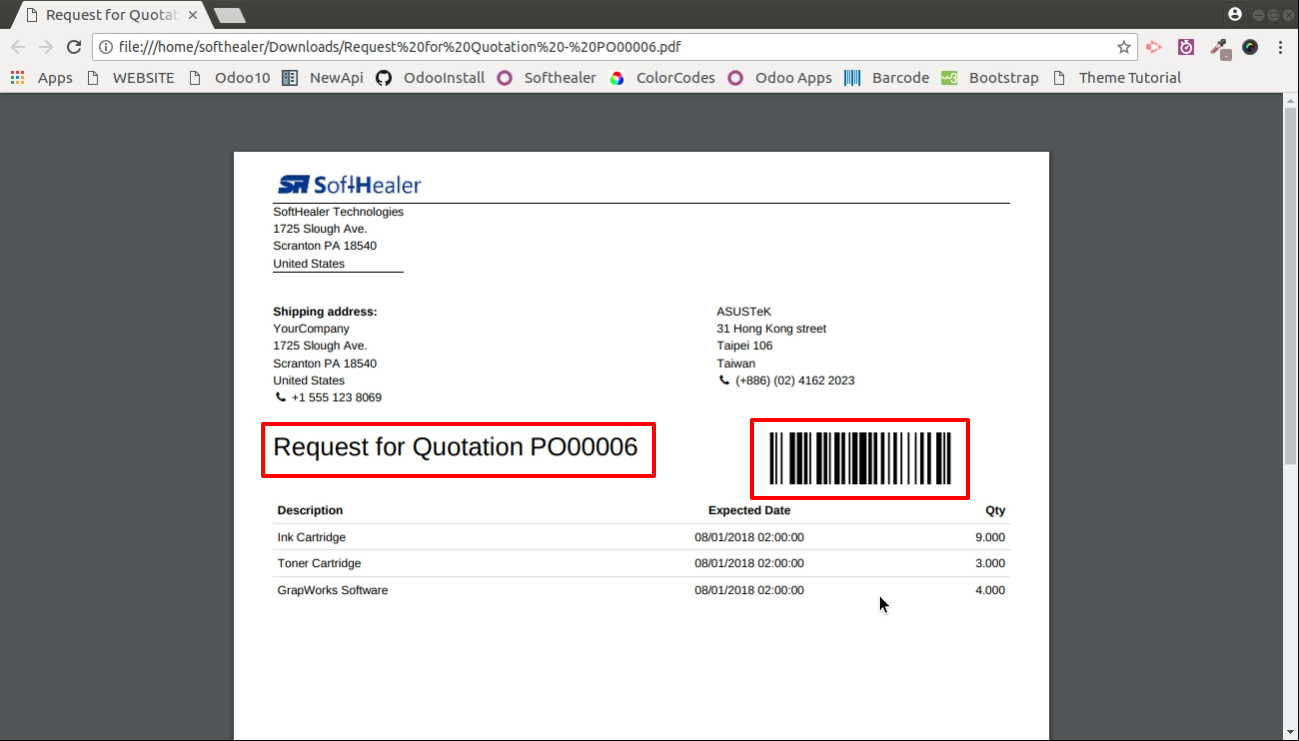Bookmark this page with the star icon
The width and height of the screenshot is (1299, 741).
(1123, 47)
